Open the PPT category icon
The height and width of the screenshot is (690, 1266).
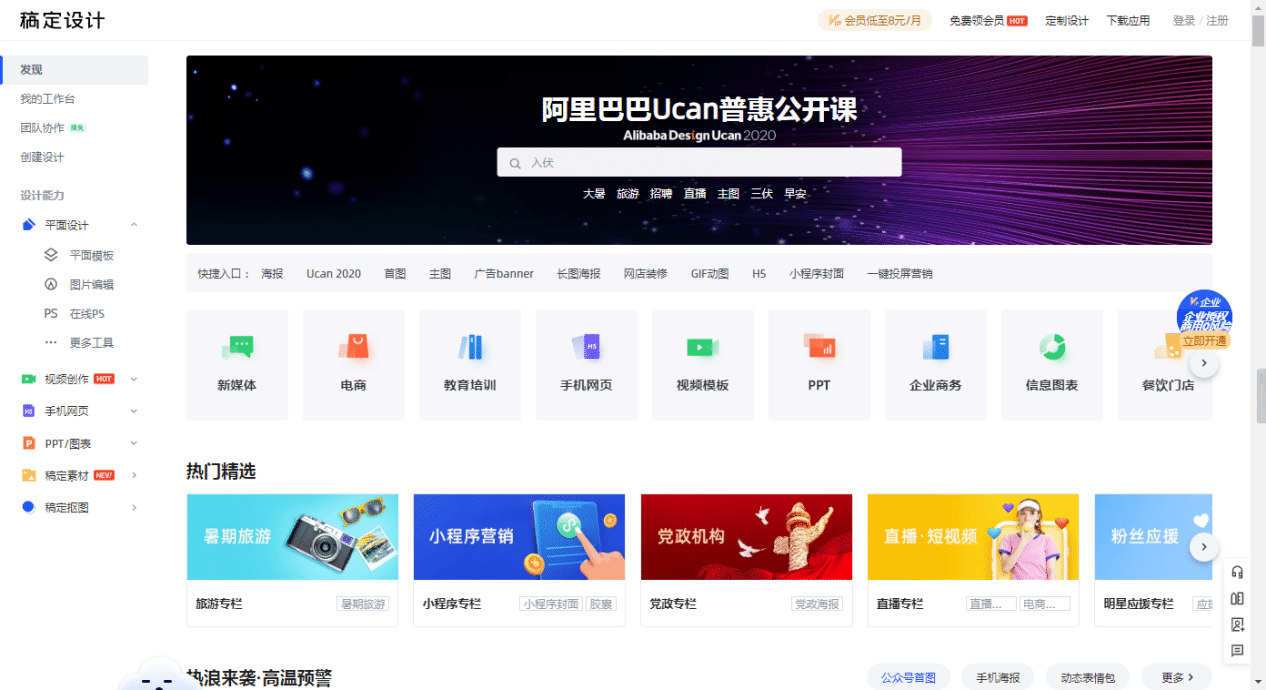[x=819, y=347]
